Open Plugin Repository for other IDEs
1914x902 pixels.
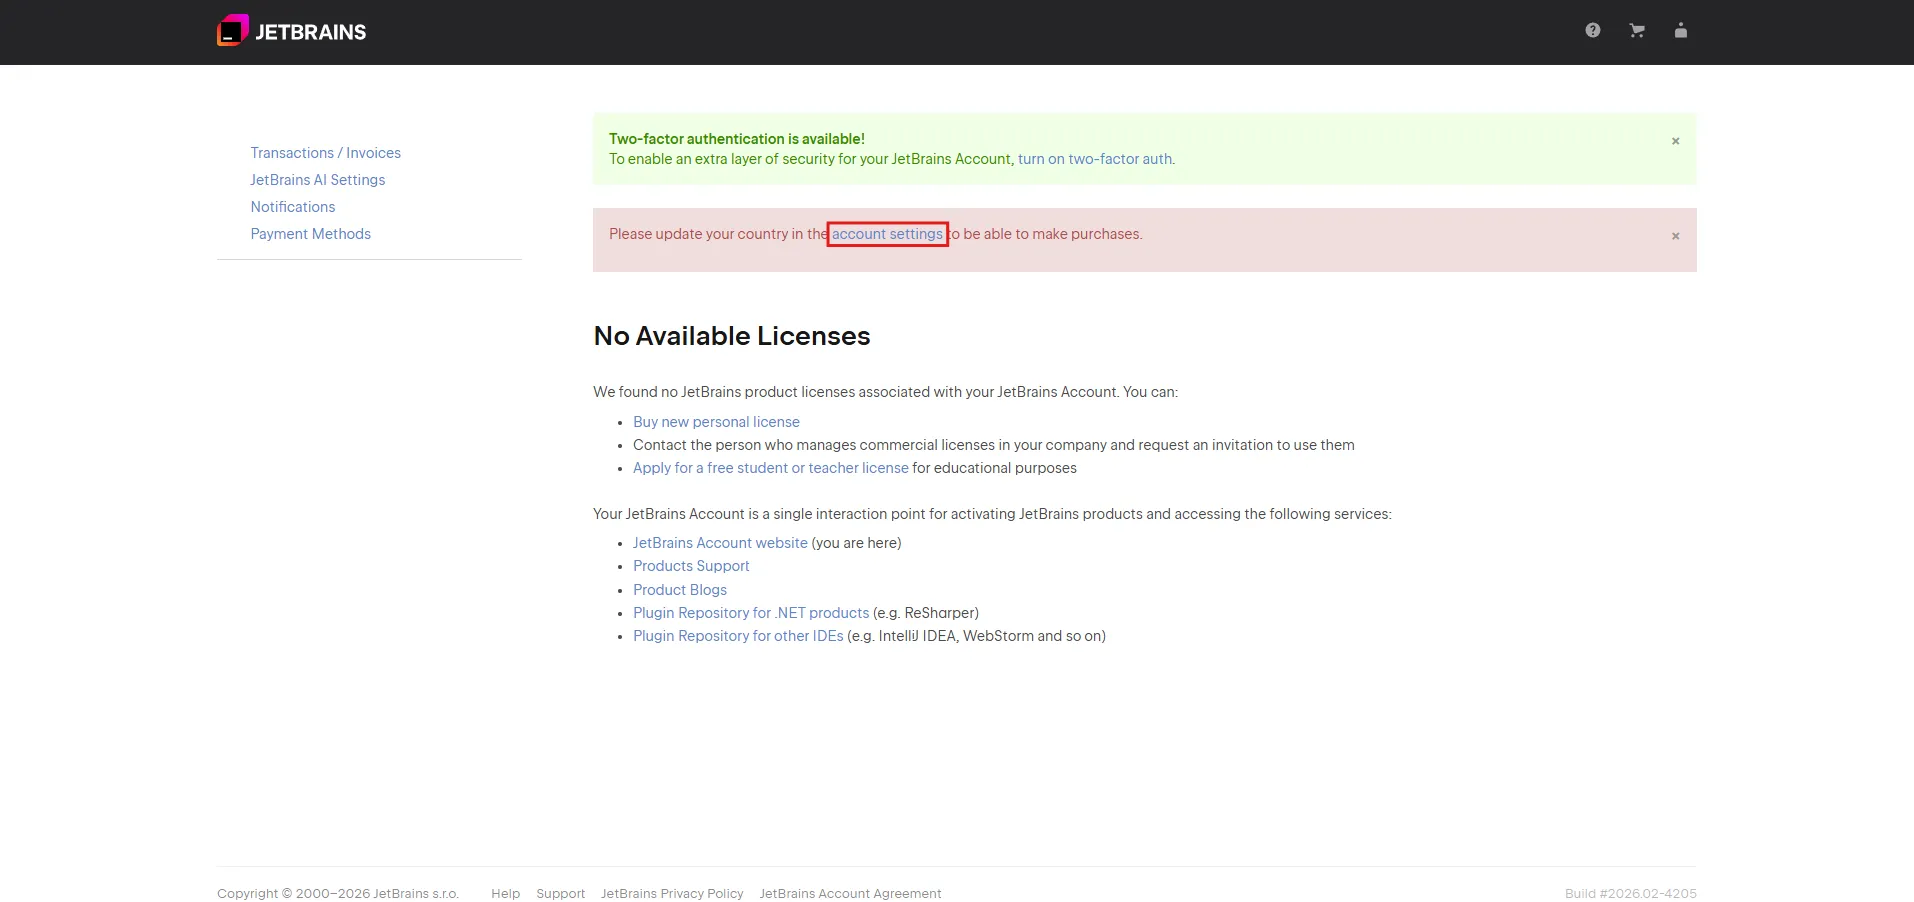click(x=738, y=636)
